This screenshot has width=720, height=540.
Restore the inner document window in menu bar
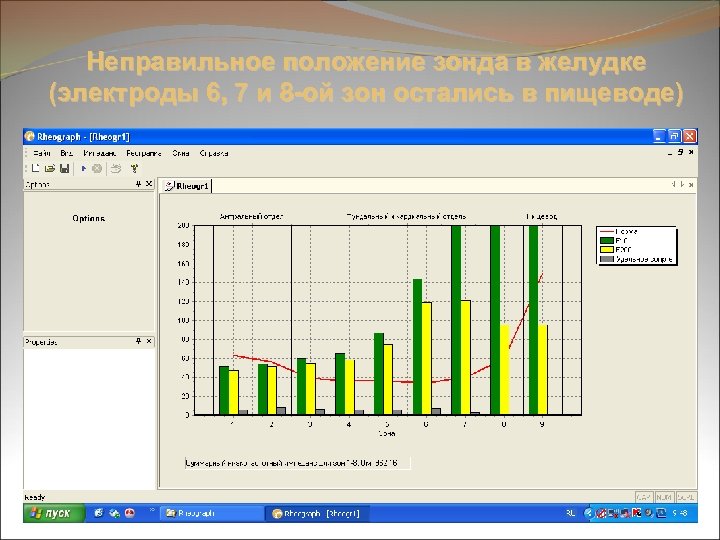(x=681, y=152)
